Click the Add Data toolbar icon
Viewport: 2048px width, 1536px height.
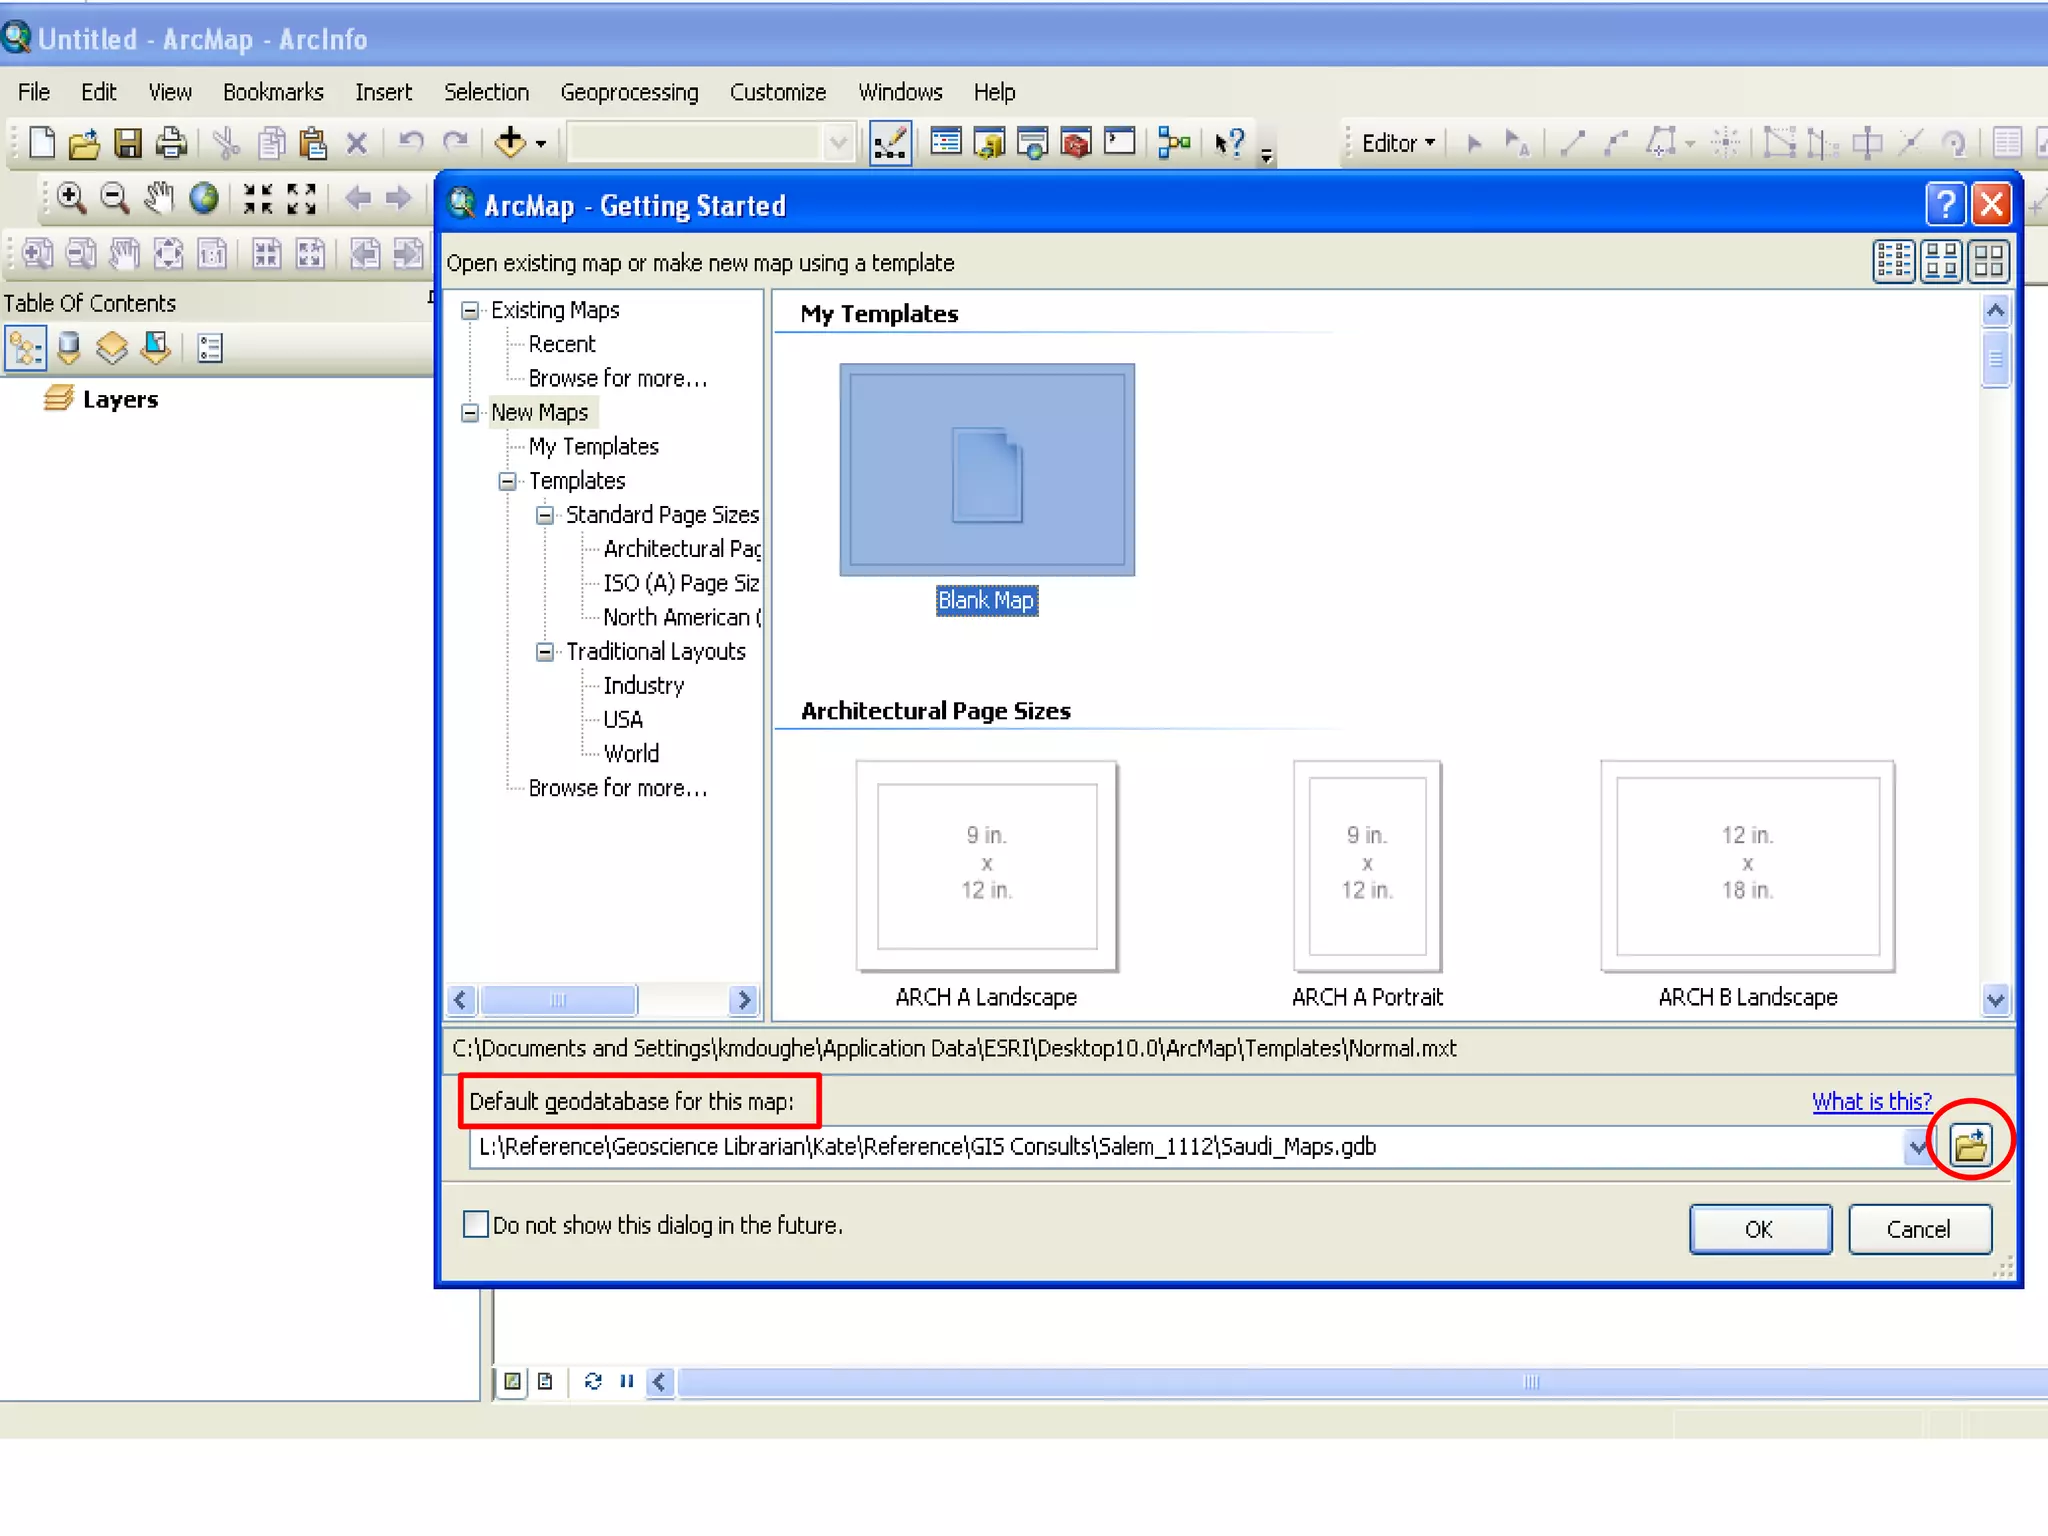pos(510,143)
